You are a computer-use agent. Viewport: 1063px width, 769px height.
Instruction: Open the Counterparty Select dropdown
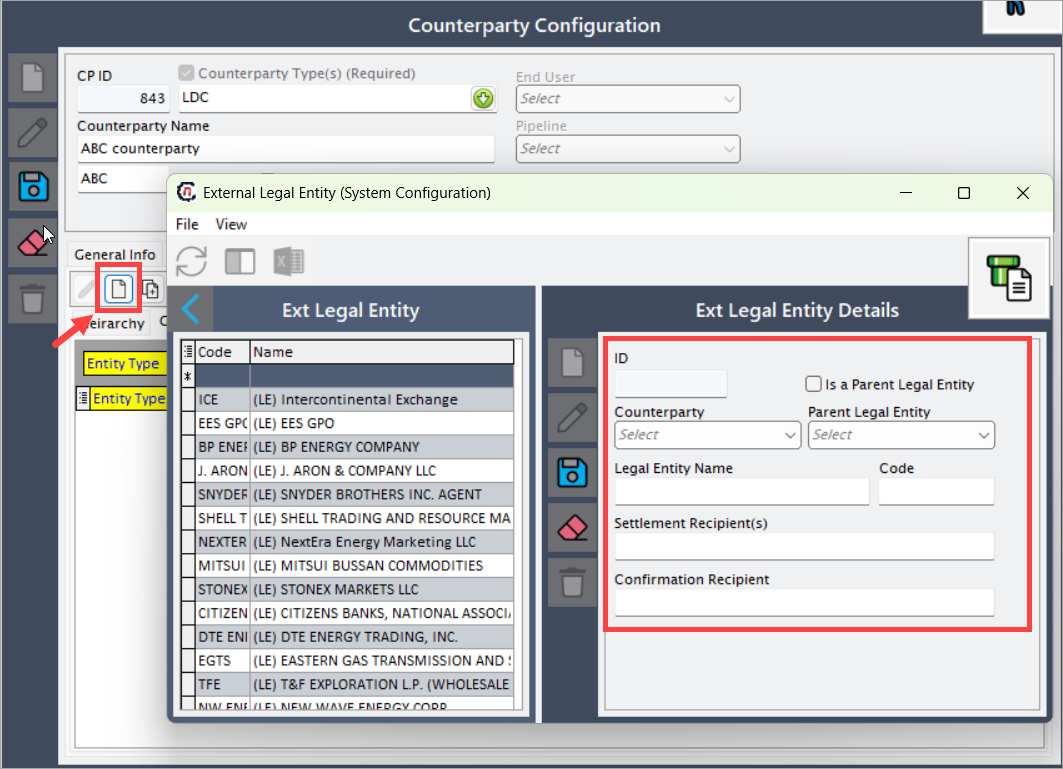[x=708, y=435]
